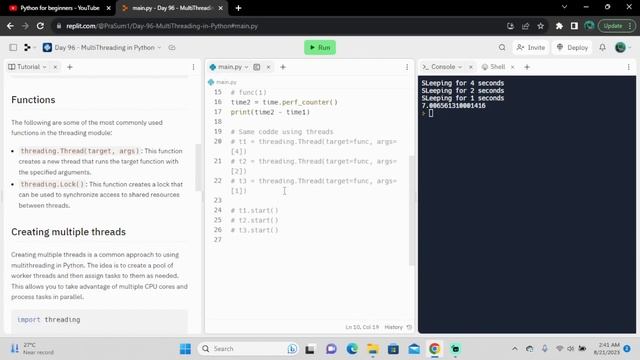The height and width of the screenshot is (360, 640).
Task: Run the program with the green Run button
Action: click(x=320, y=47)
